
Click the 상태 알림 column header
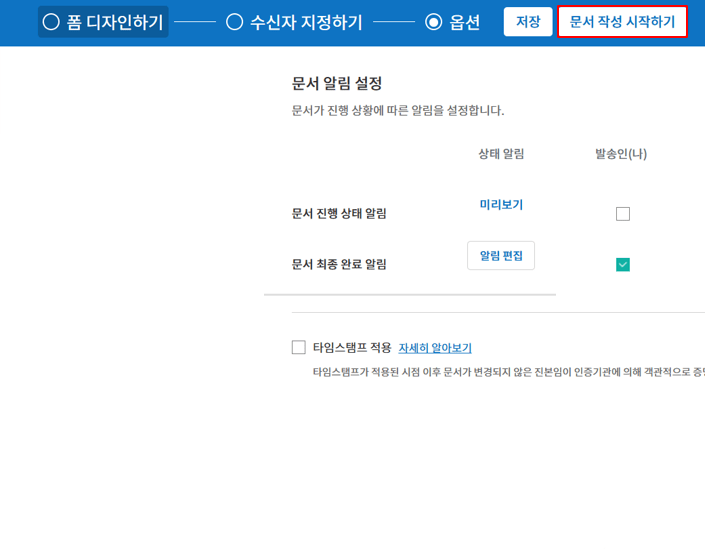click(x=501, y=154)
